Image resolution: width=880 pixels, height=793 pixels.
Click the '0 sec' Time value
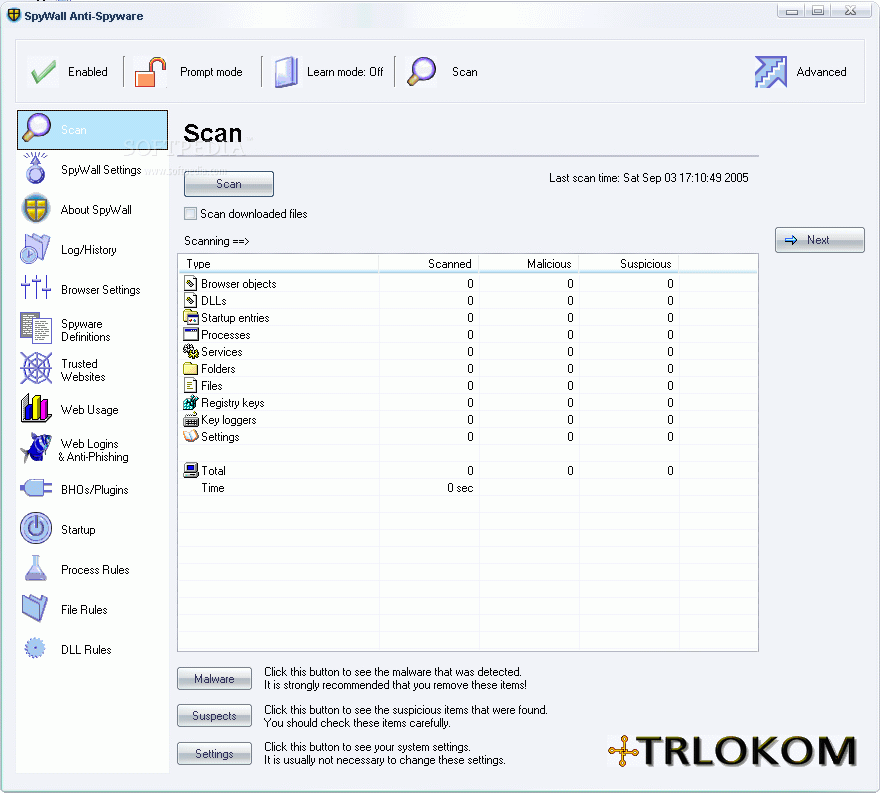tap(460, 488)
